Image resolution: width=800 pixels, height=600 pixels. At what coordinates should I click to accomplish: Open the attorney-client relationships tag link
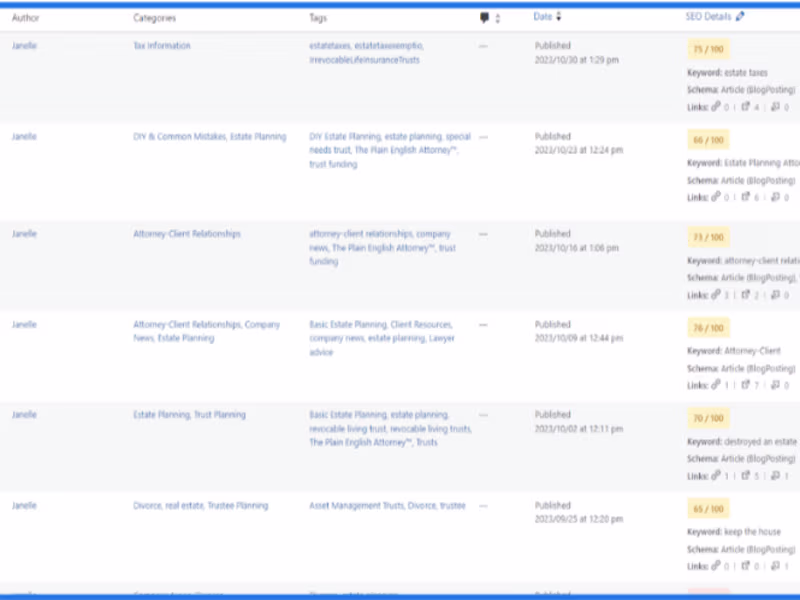361,234
